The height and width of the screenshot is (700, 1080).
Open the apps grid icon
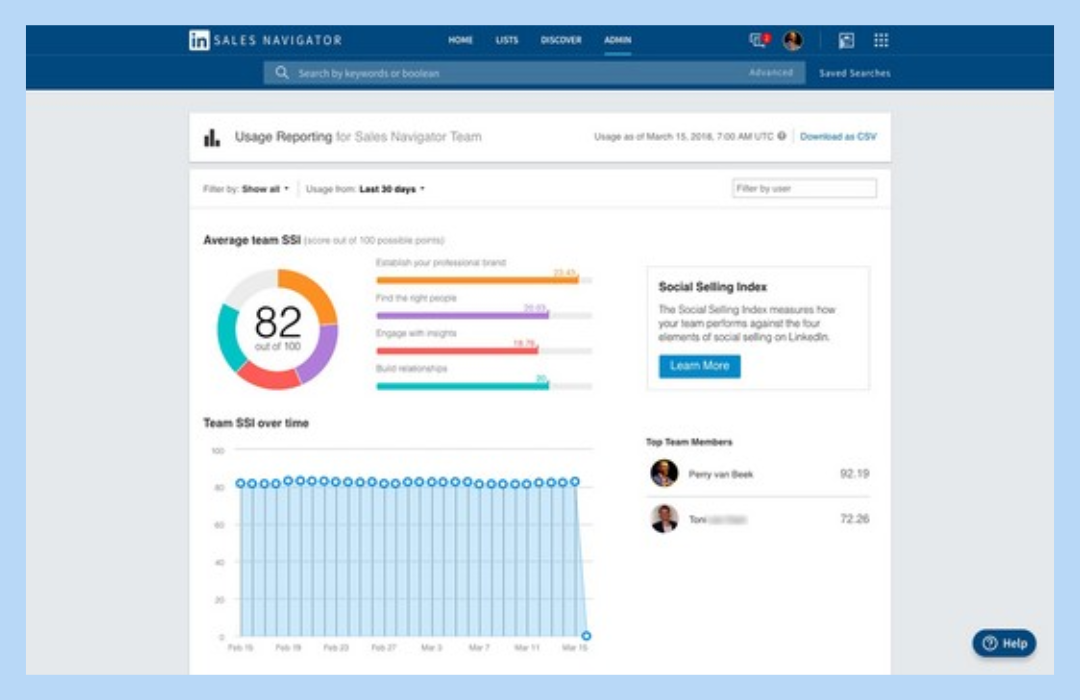coord(881,40)
